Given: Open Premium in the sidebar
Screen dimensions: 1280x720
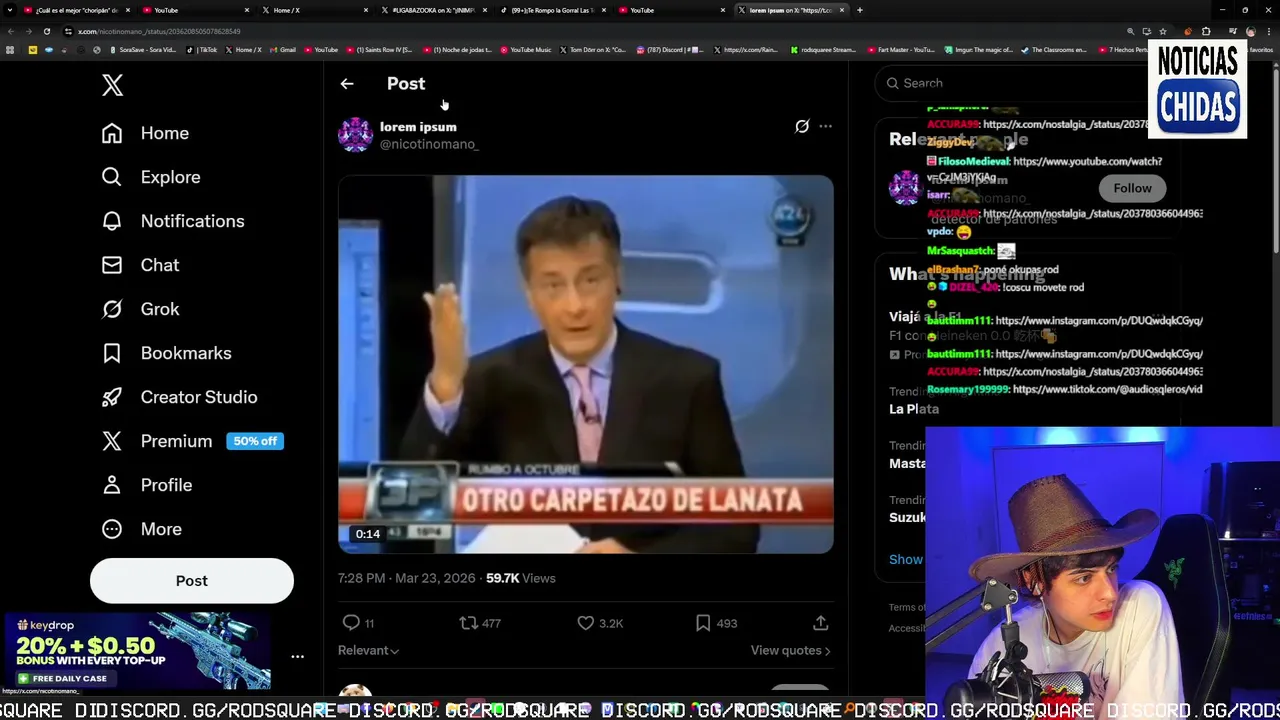Looking at the screenshot, I should click(x=157, y=441).
